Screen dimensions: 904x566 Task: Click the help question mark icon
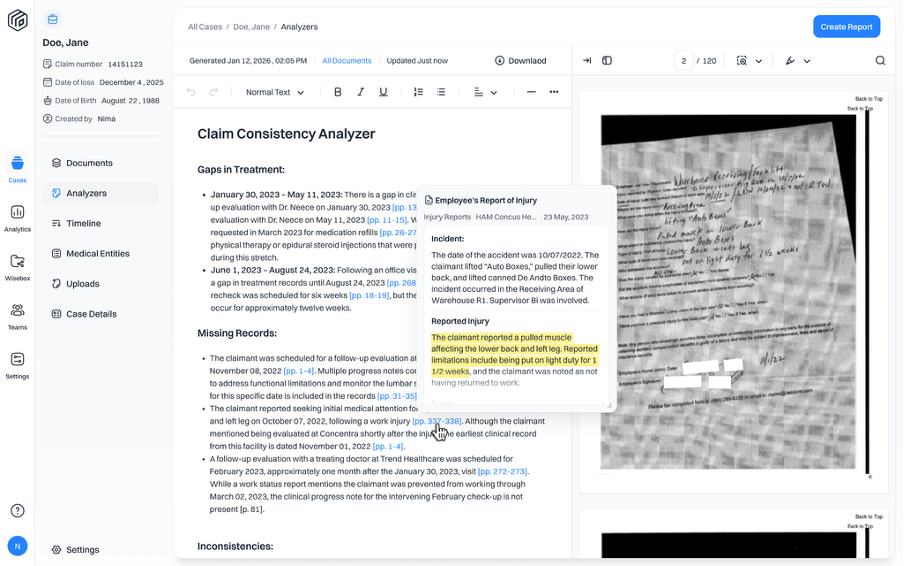(17, 511)
